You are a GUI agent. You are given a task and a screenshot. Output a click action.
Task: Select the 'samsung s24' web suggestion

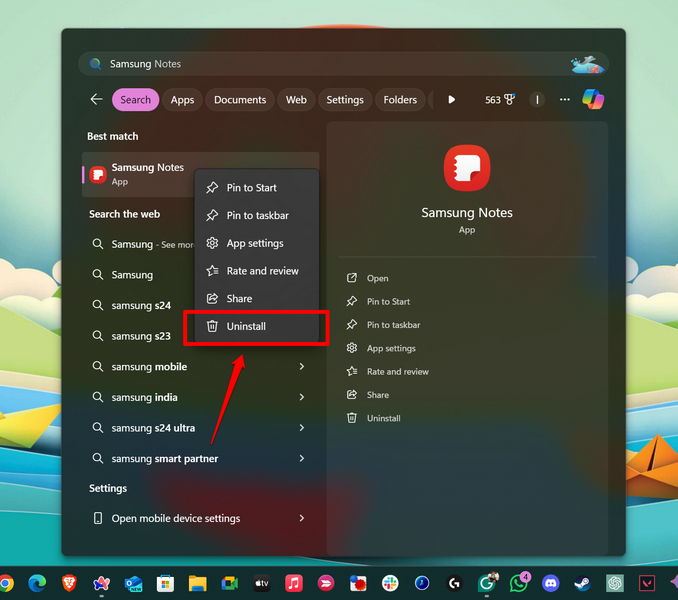click(x=141, y=306)
